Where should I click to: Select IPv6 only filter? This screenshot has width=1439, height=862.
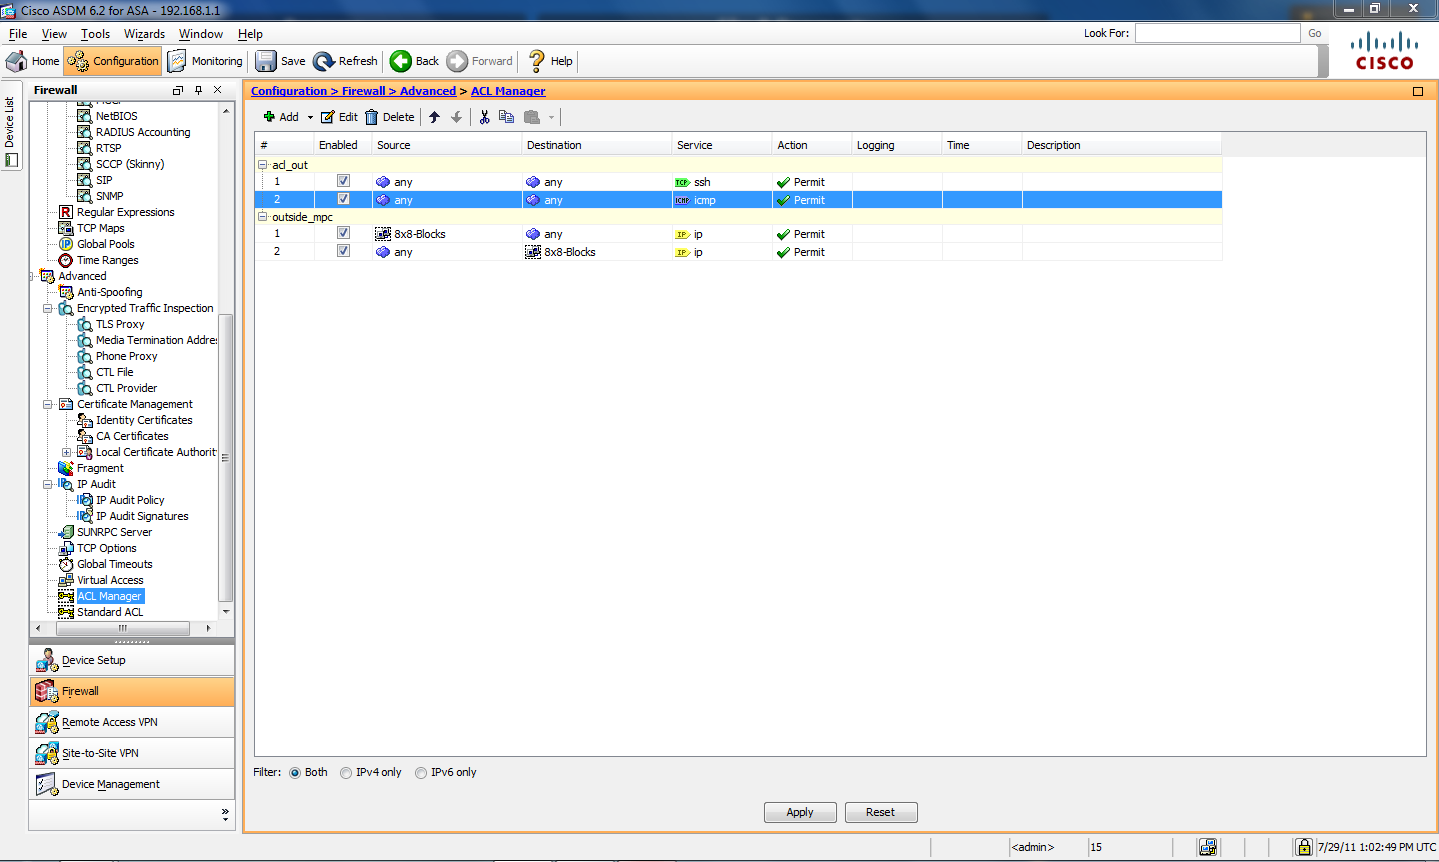point(421,773)
